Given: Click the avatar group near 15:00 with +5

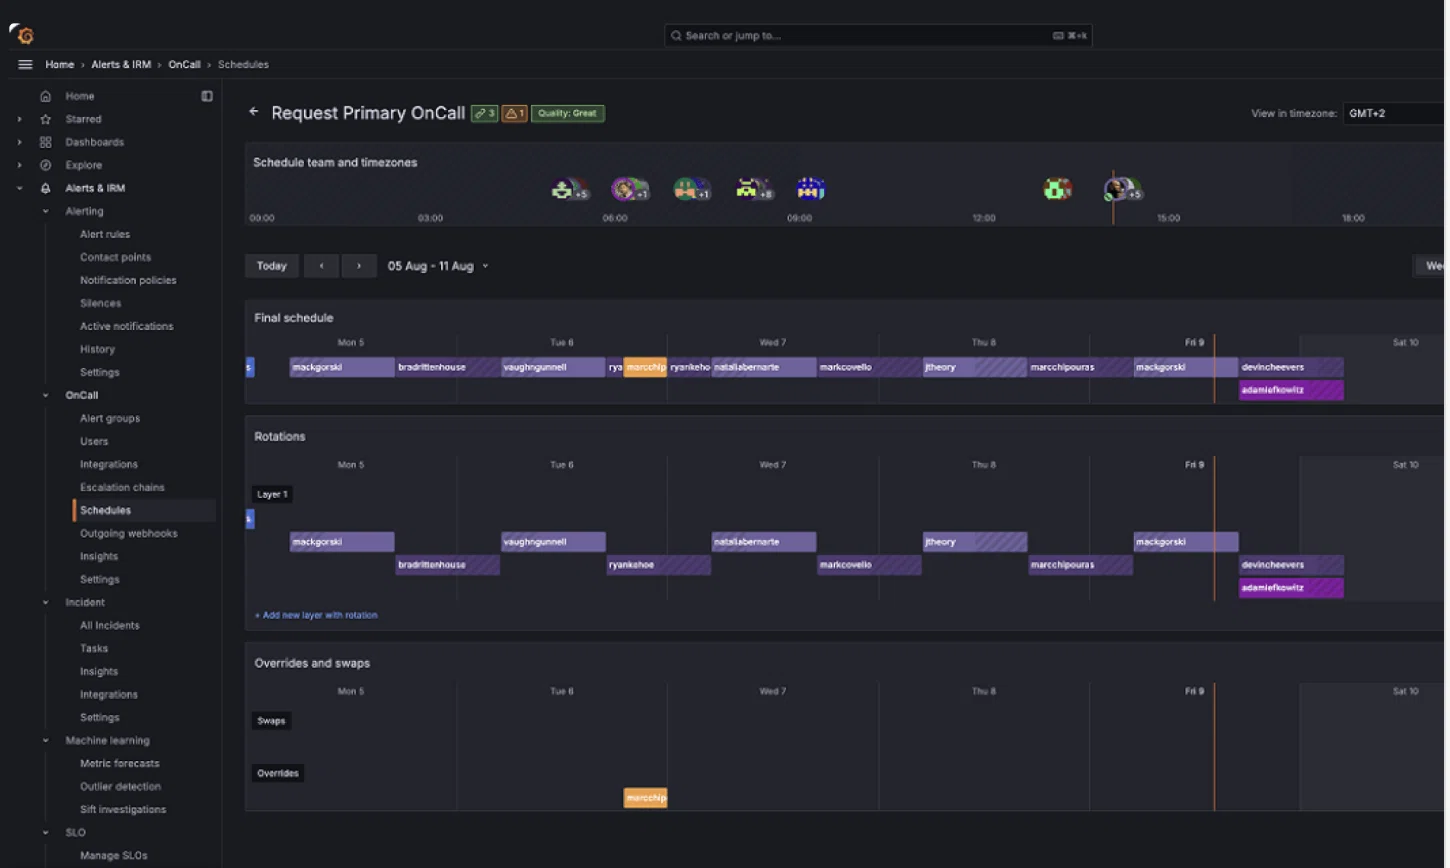Looking at the screenshot, I should (x=1123, y=189).
